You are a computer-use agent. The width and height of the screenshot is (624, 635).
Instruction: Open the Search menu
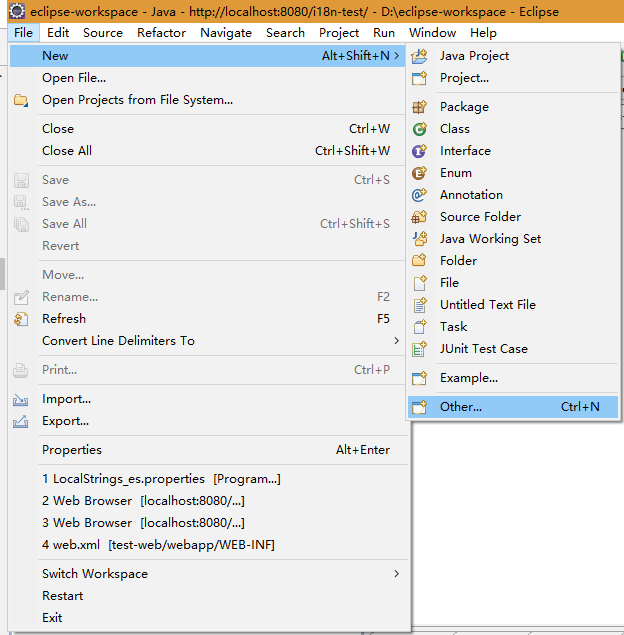tap(285, 32)
